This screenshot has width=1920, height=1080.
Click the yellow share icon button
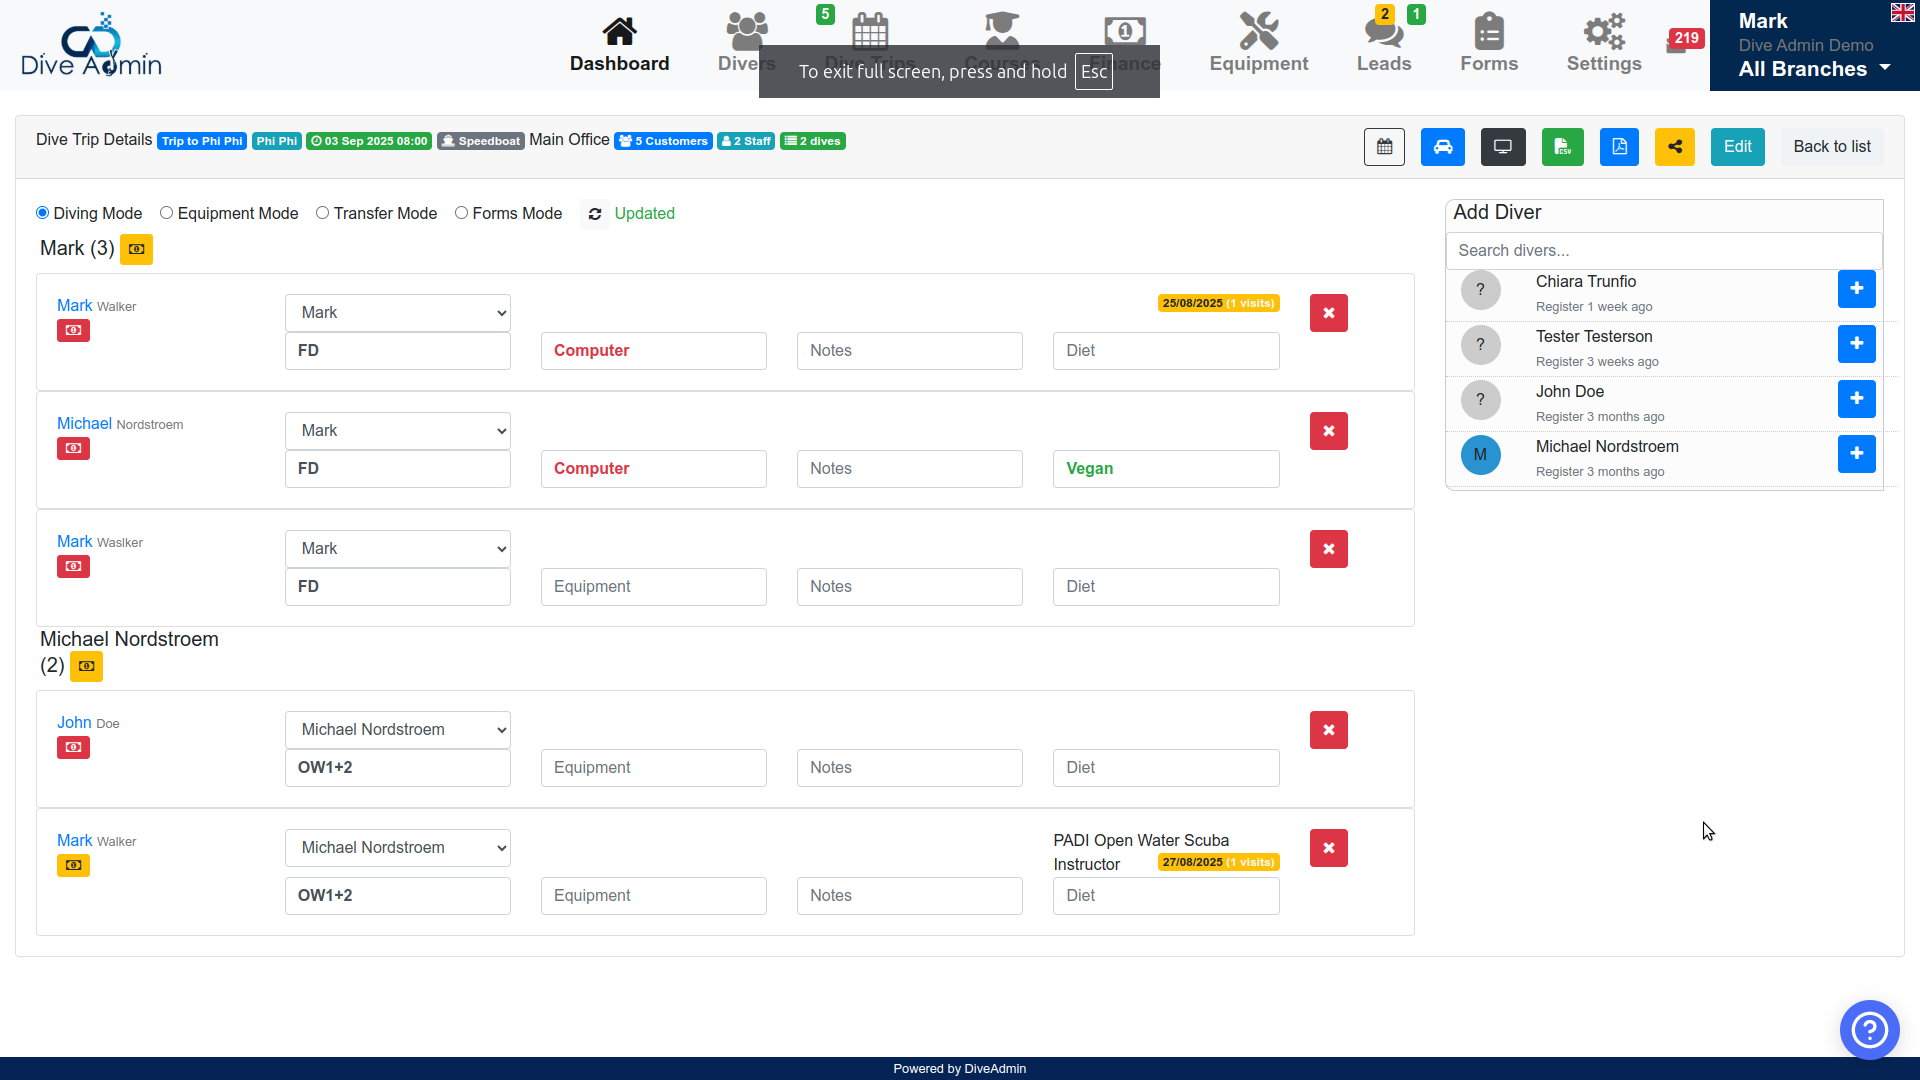(x=1675, y=147)
